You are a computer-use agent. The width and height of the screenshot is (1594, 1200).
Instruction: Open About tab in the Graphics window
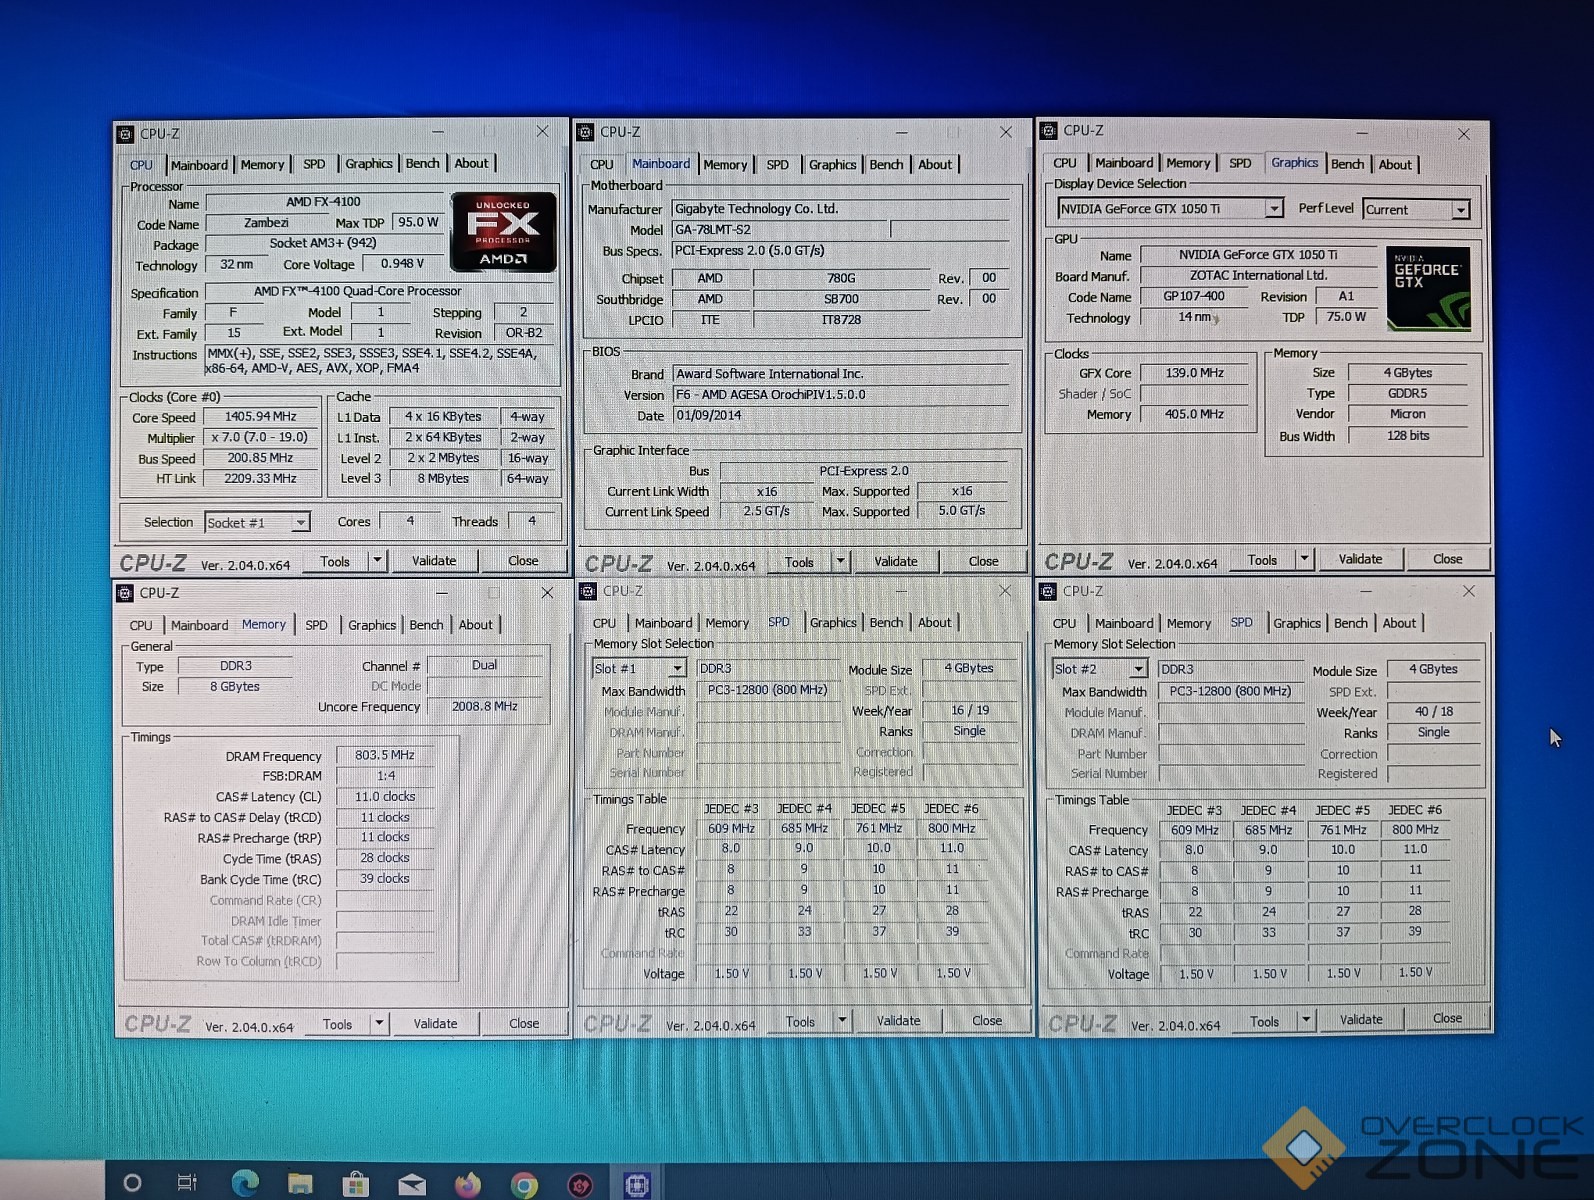coord(1394,164)
